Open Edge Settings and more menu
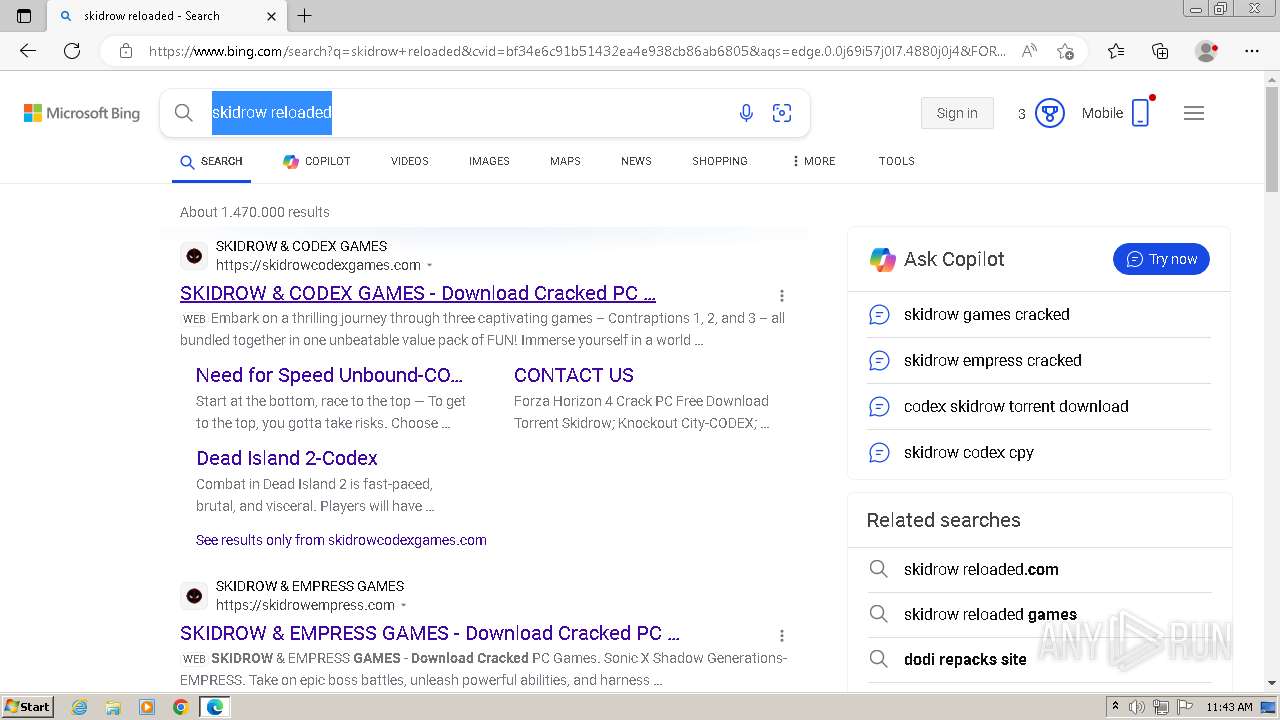 click(x=1252, y=51)
